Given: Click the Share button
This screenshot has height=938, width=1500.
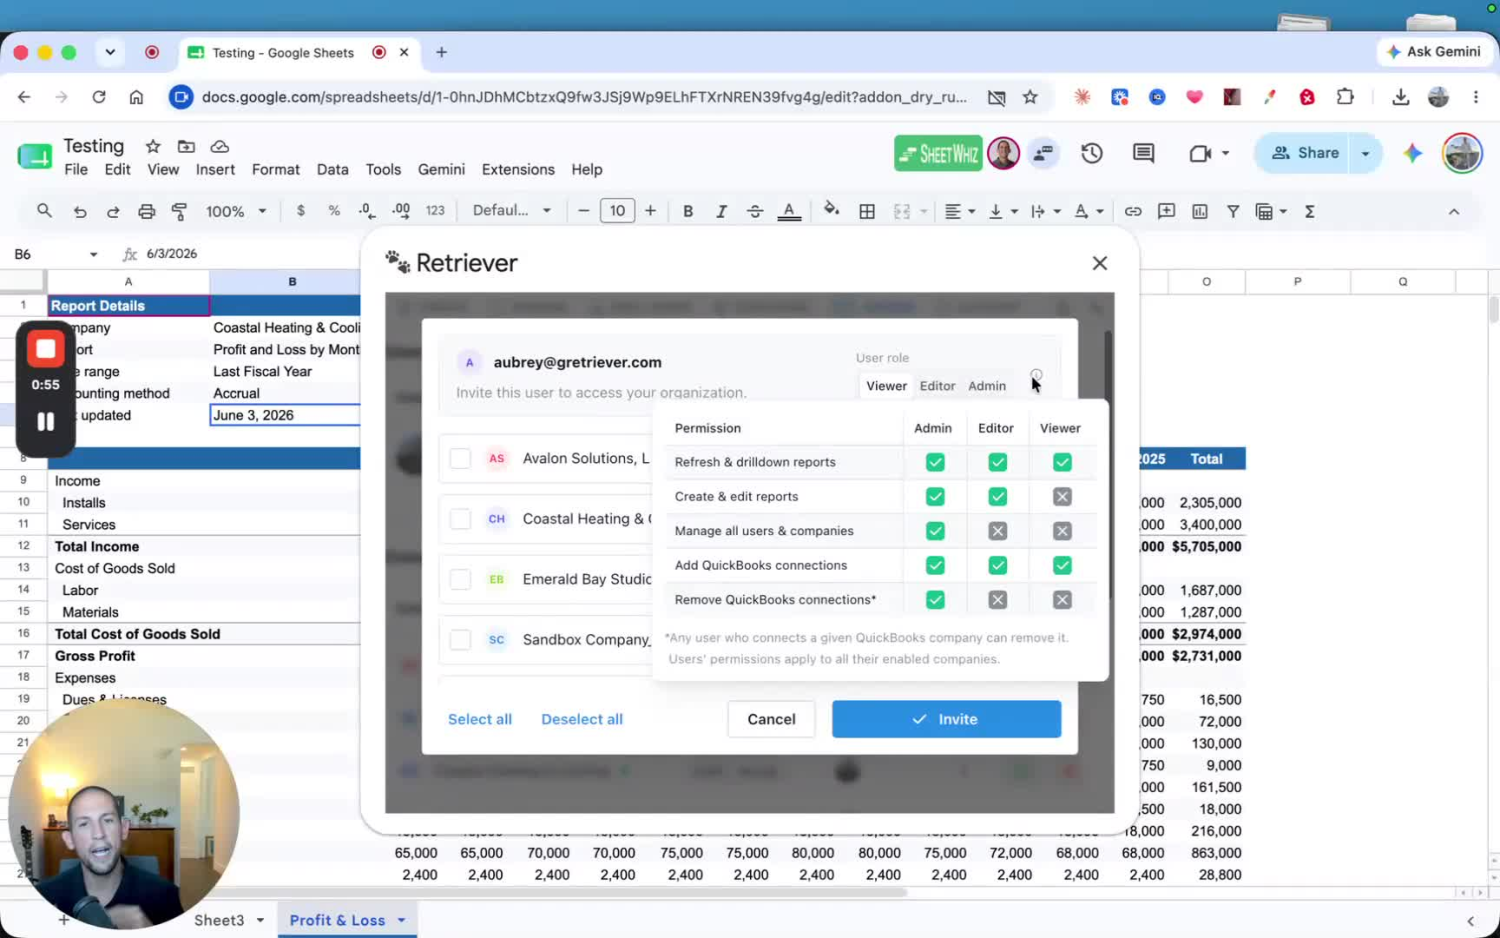Looking at the screenshot, I should 1304,153.
